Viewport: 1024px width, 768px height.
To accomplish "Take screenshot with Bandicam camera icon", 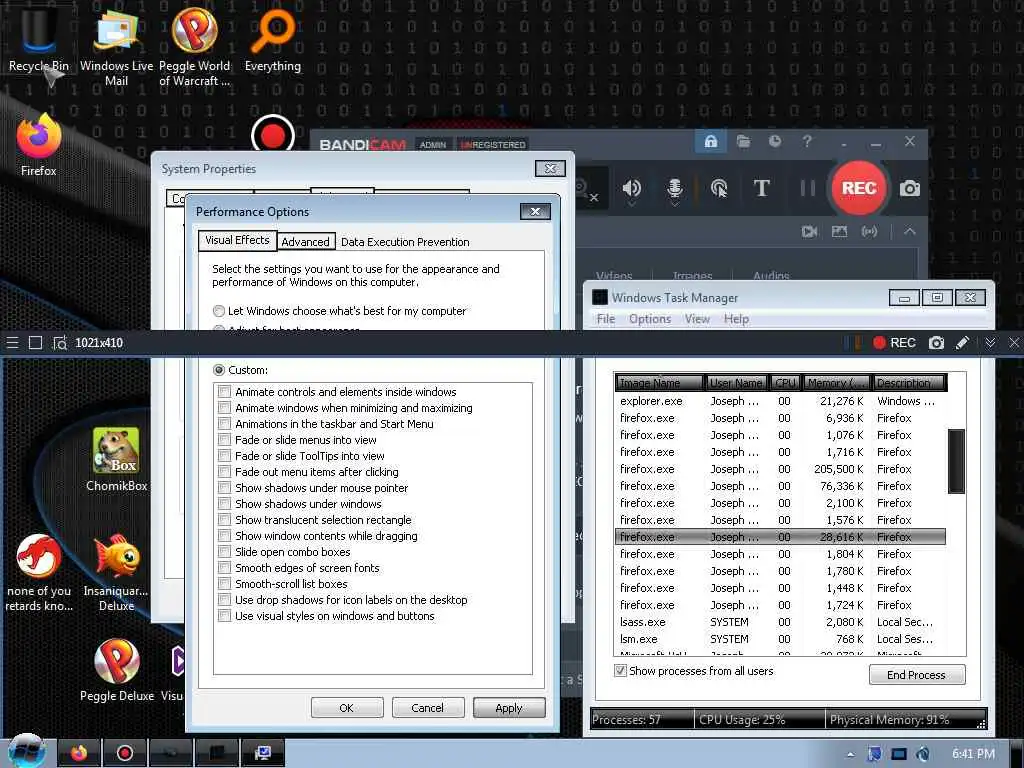I will point(910,188).
